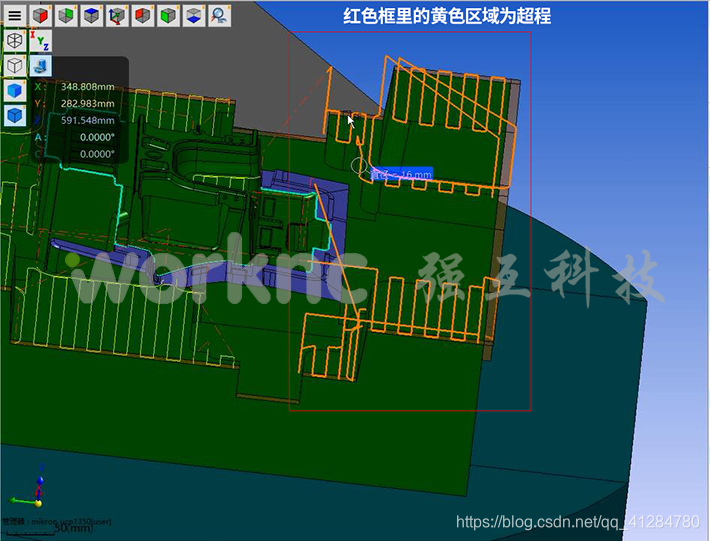Select the left view cube with red left face

(142, 15)
